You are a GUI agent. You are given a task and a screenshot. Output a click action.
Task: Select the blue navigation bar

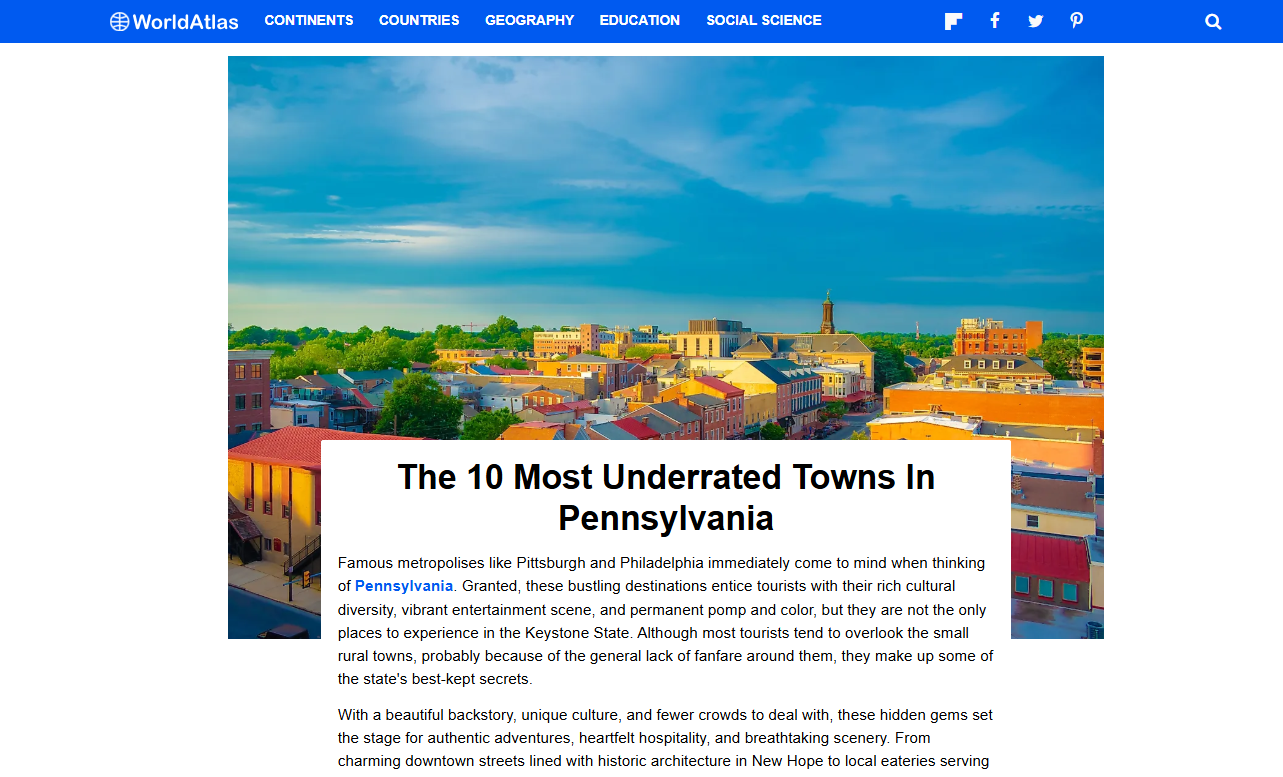point(640,20)
